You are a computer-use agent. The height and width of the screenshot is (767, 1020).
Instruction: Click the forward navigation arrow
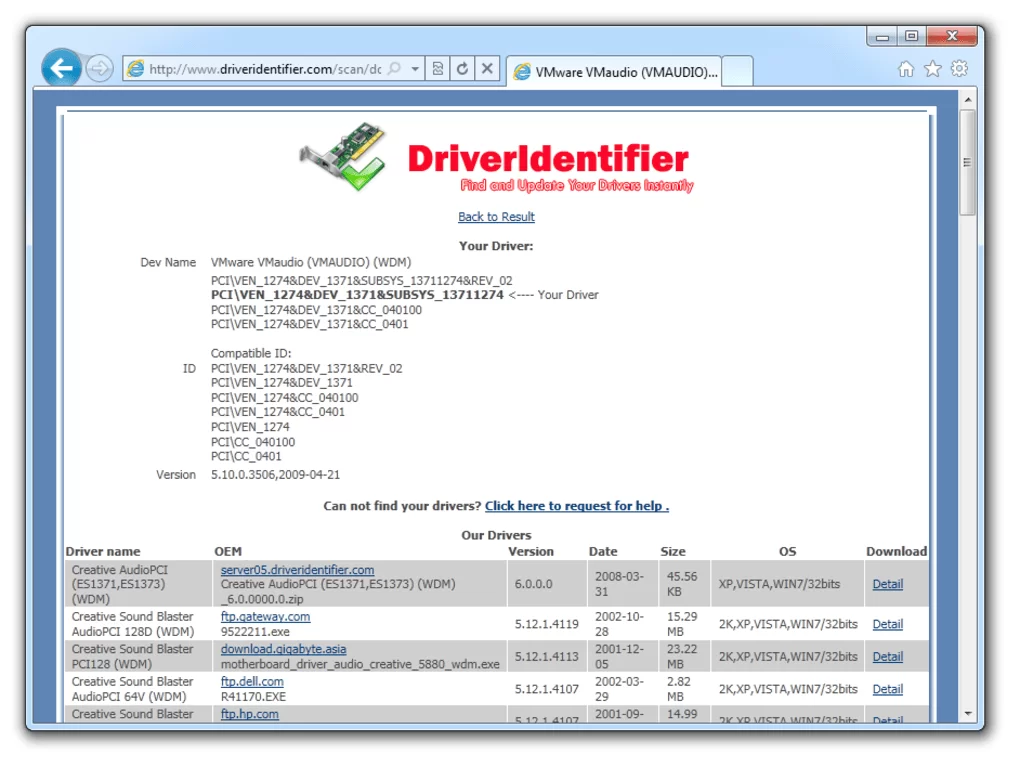pos(100,69)
